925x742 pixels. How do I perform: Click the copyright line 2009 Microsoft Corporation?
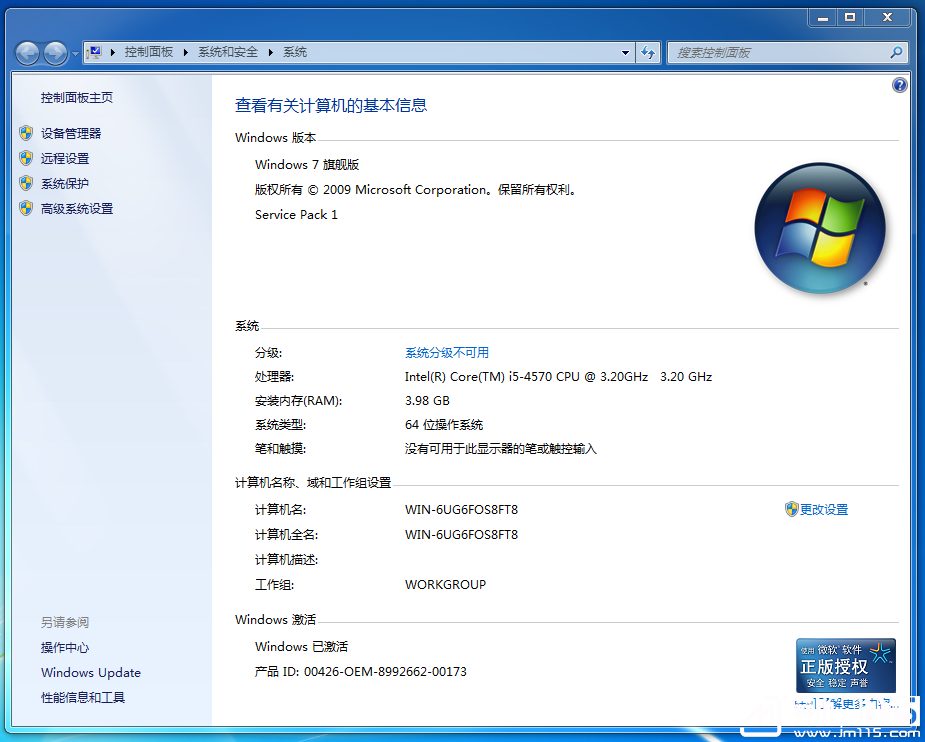[415, 190]
